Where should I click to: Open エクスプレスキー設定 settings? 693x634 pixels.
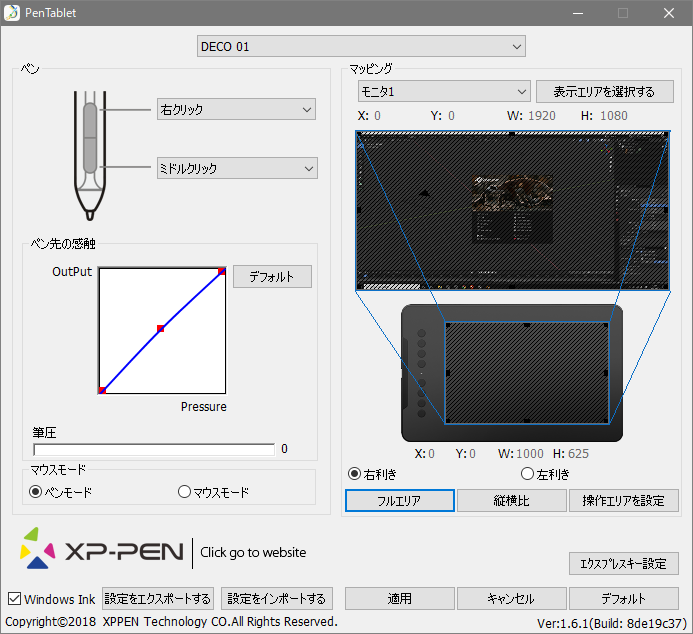pyautogui.click(x=624, y=563)
